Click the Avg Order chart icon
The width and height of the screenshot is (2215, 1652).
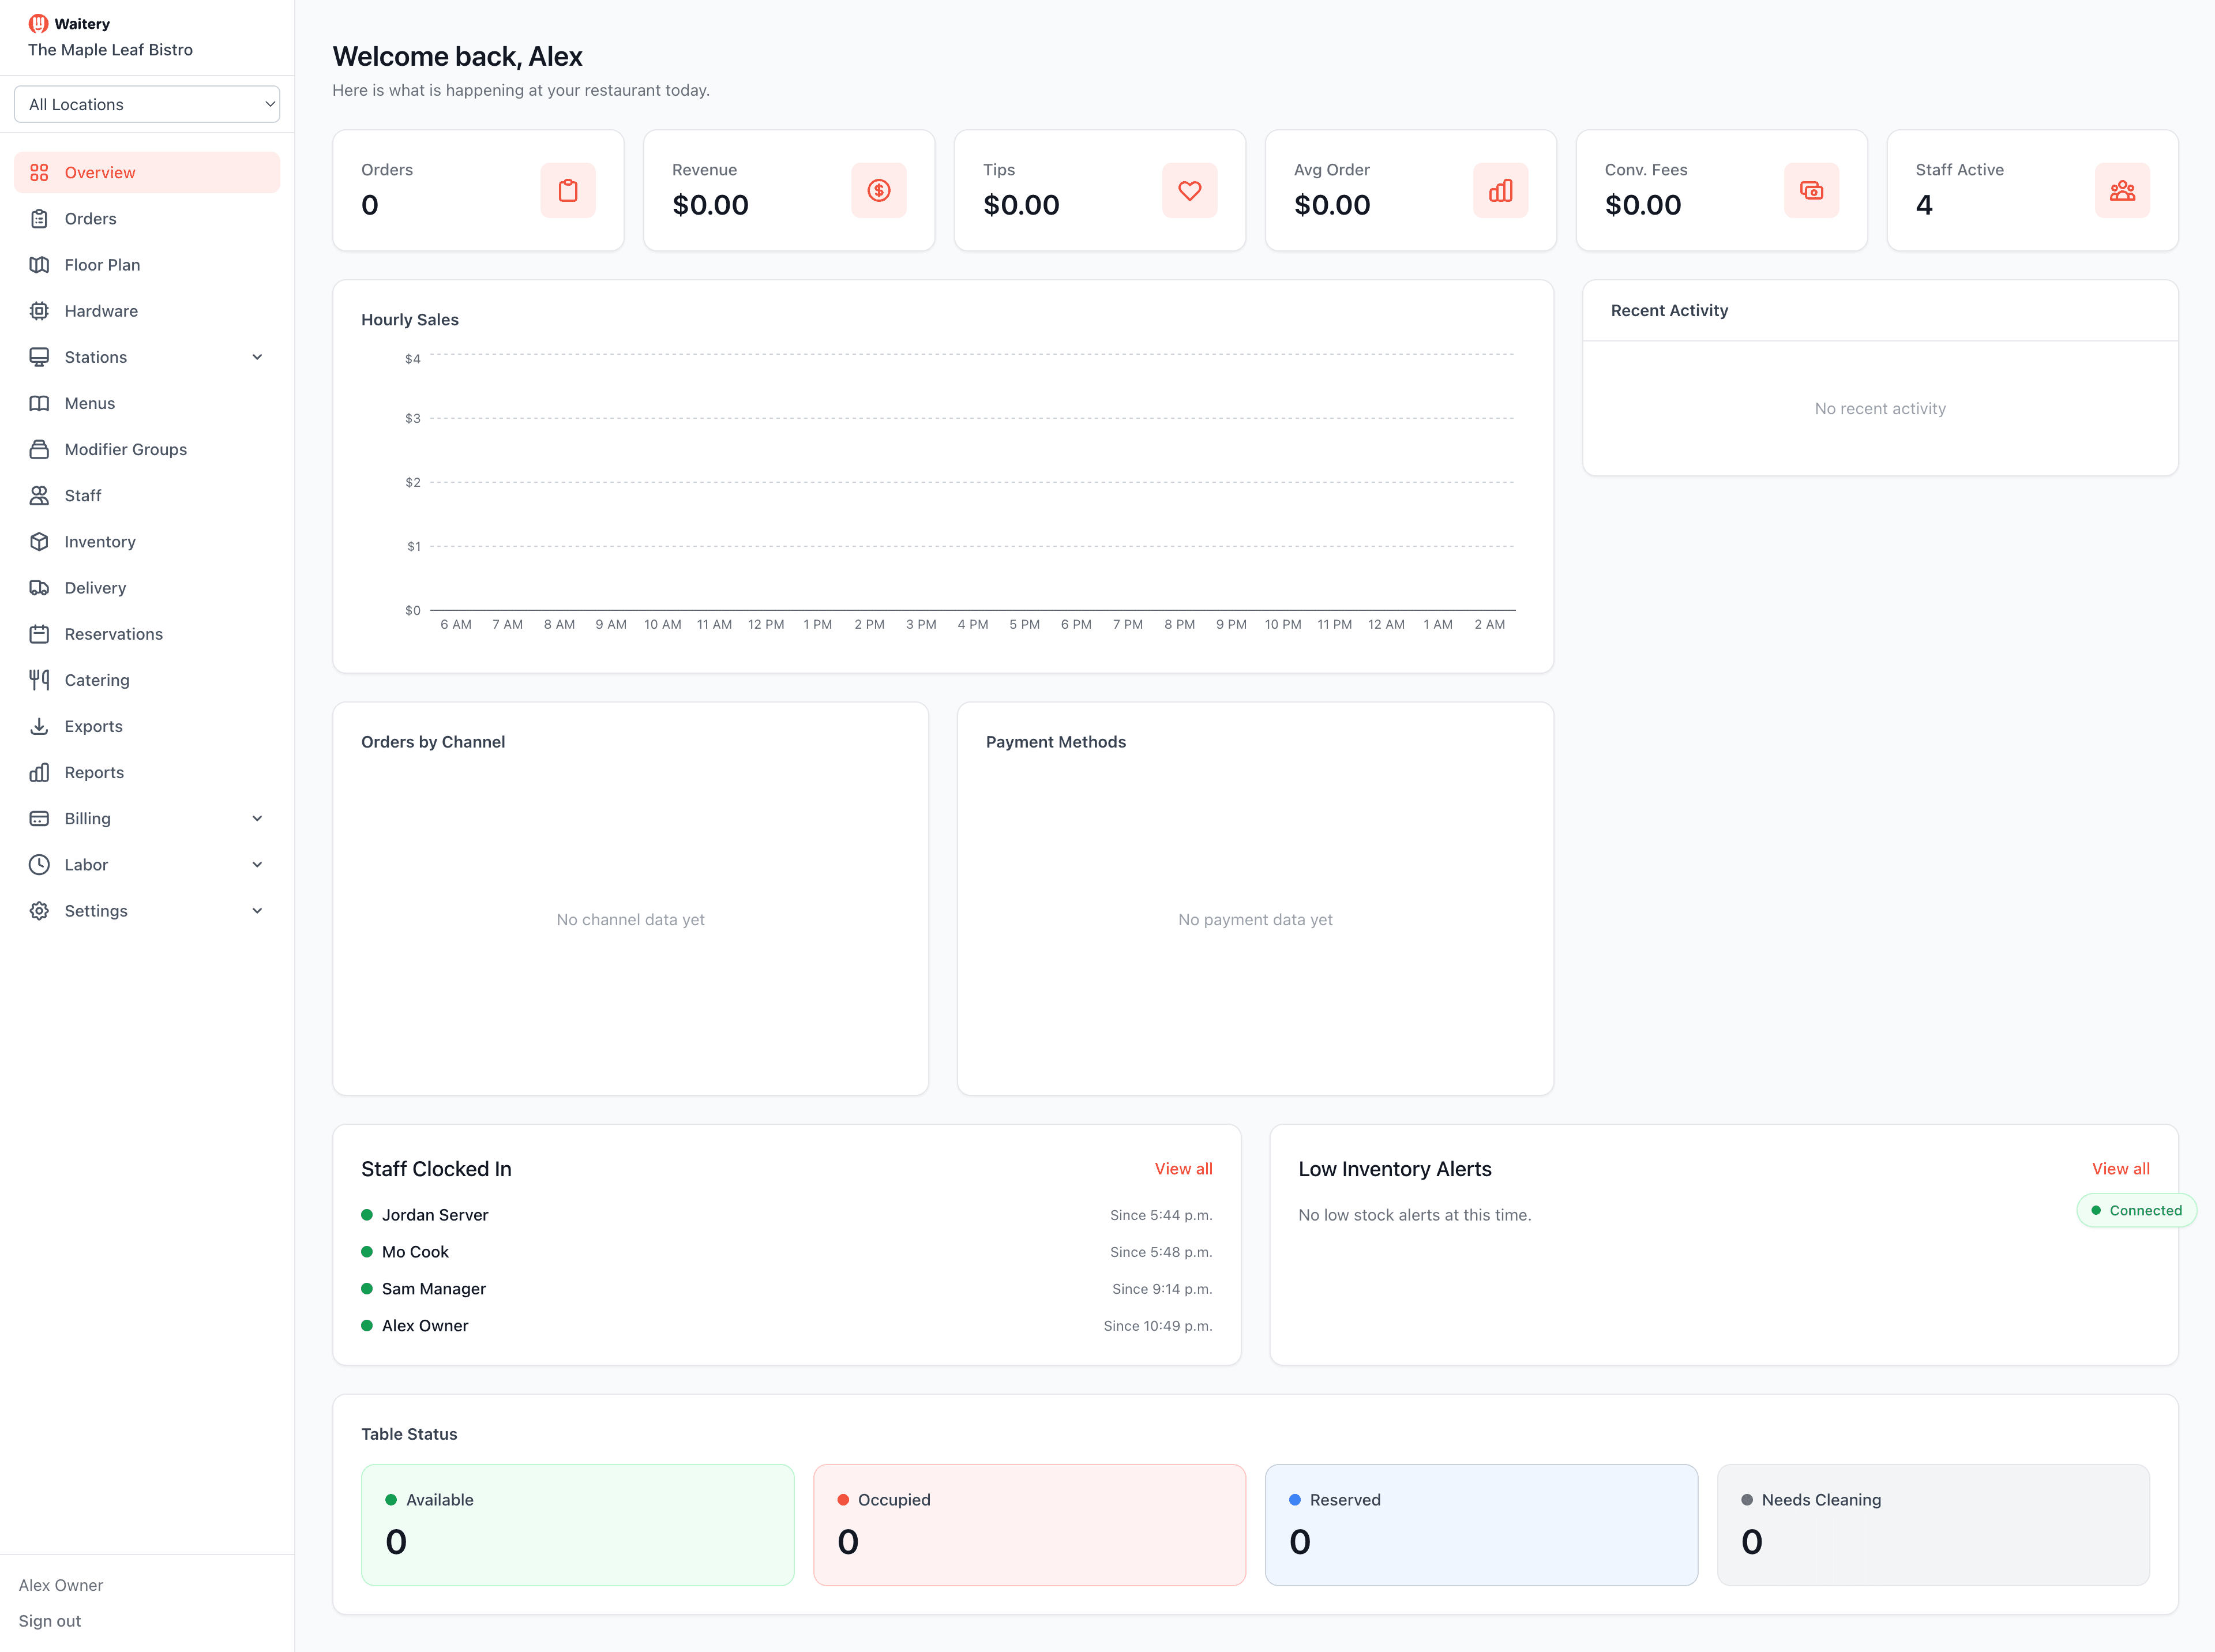1501,190
